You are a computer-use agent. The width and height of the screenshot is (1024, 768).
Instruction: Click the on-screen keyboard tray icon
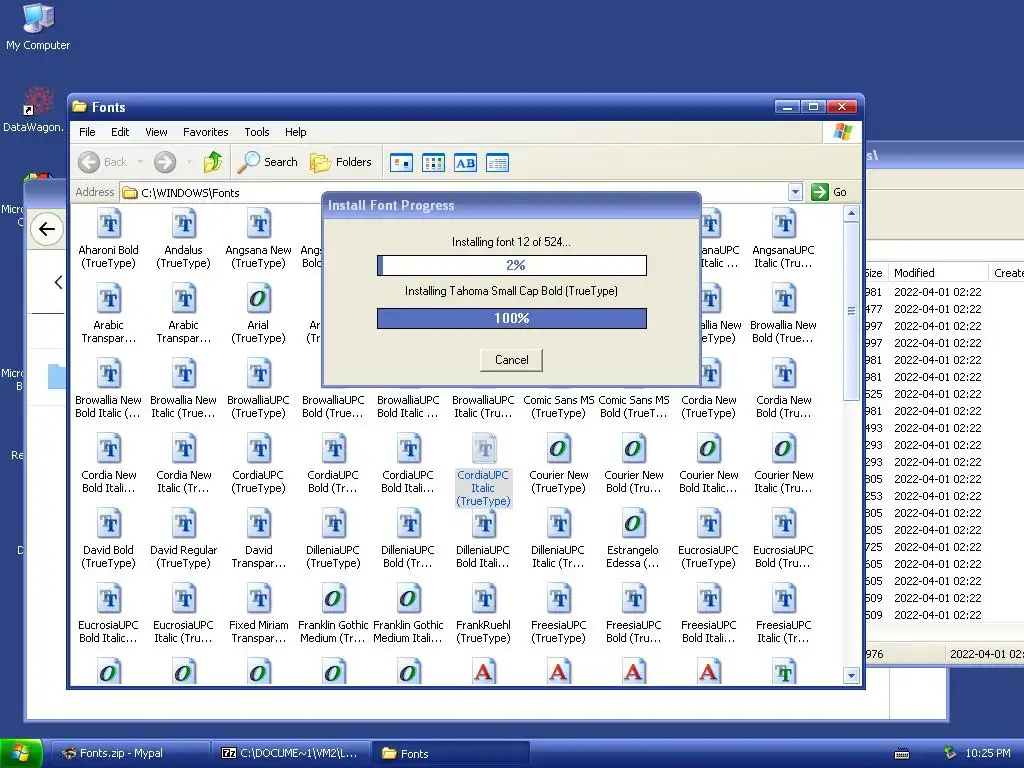click(x=902, y=754)
